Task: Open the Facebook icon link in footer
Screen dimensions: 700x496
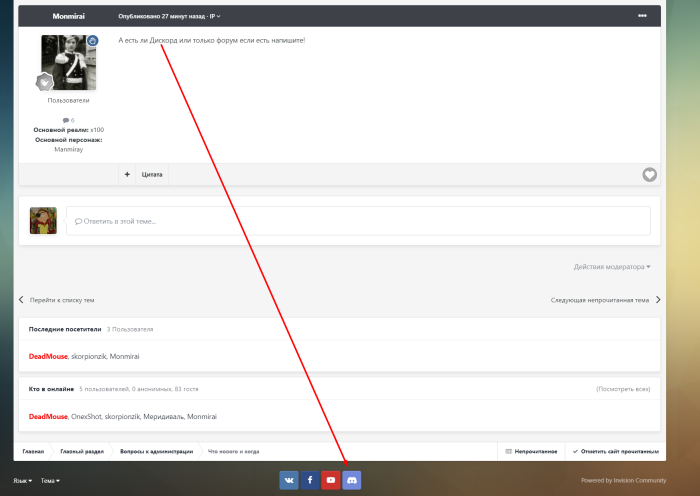Action: [310, 480]
